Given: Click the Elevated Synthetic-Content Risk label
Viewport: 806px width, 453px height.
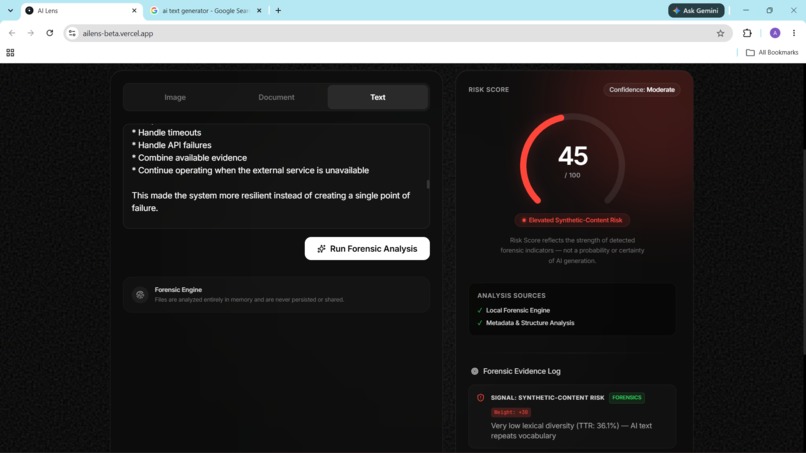Looking at the screenshot, I should pos(572,220).
